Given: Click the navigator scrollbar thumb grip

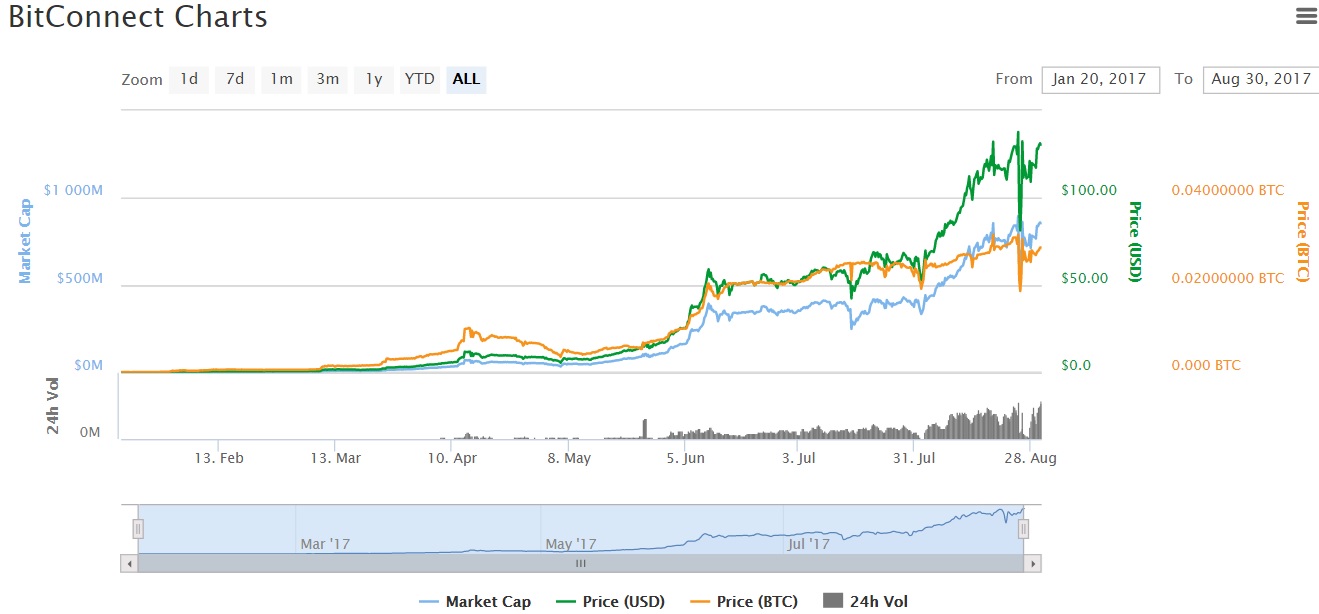Looking at the screenshot, I should click(582, 564).
